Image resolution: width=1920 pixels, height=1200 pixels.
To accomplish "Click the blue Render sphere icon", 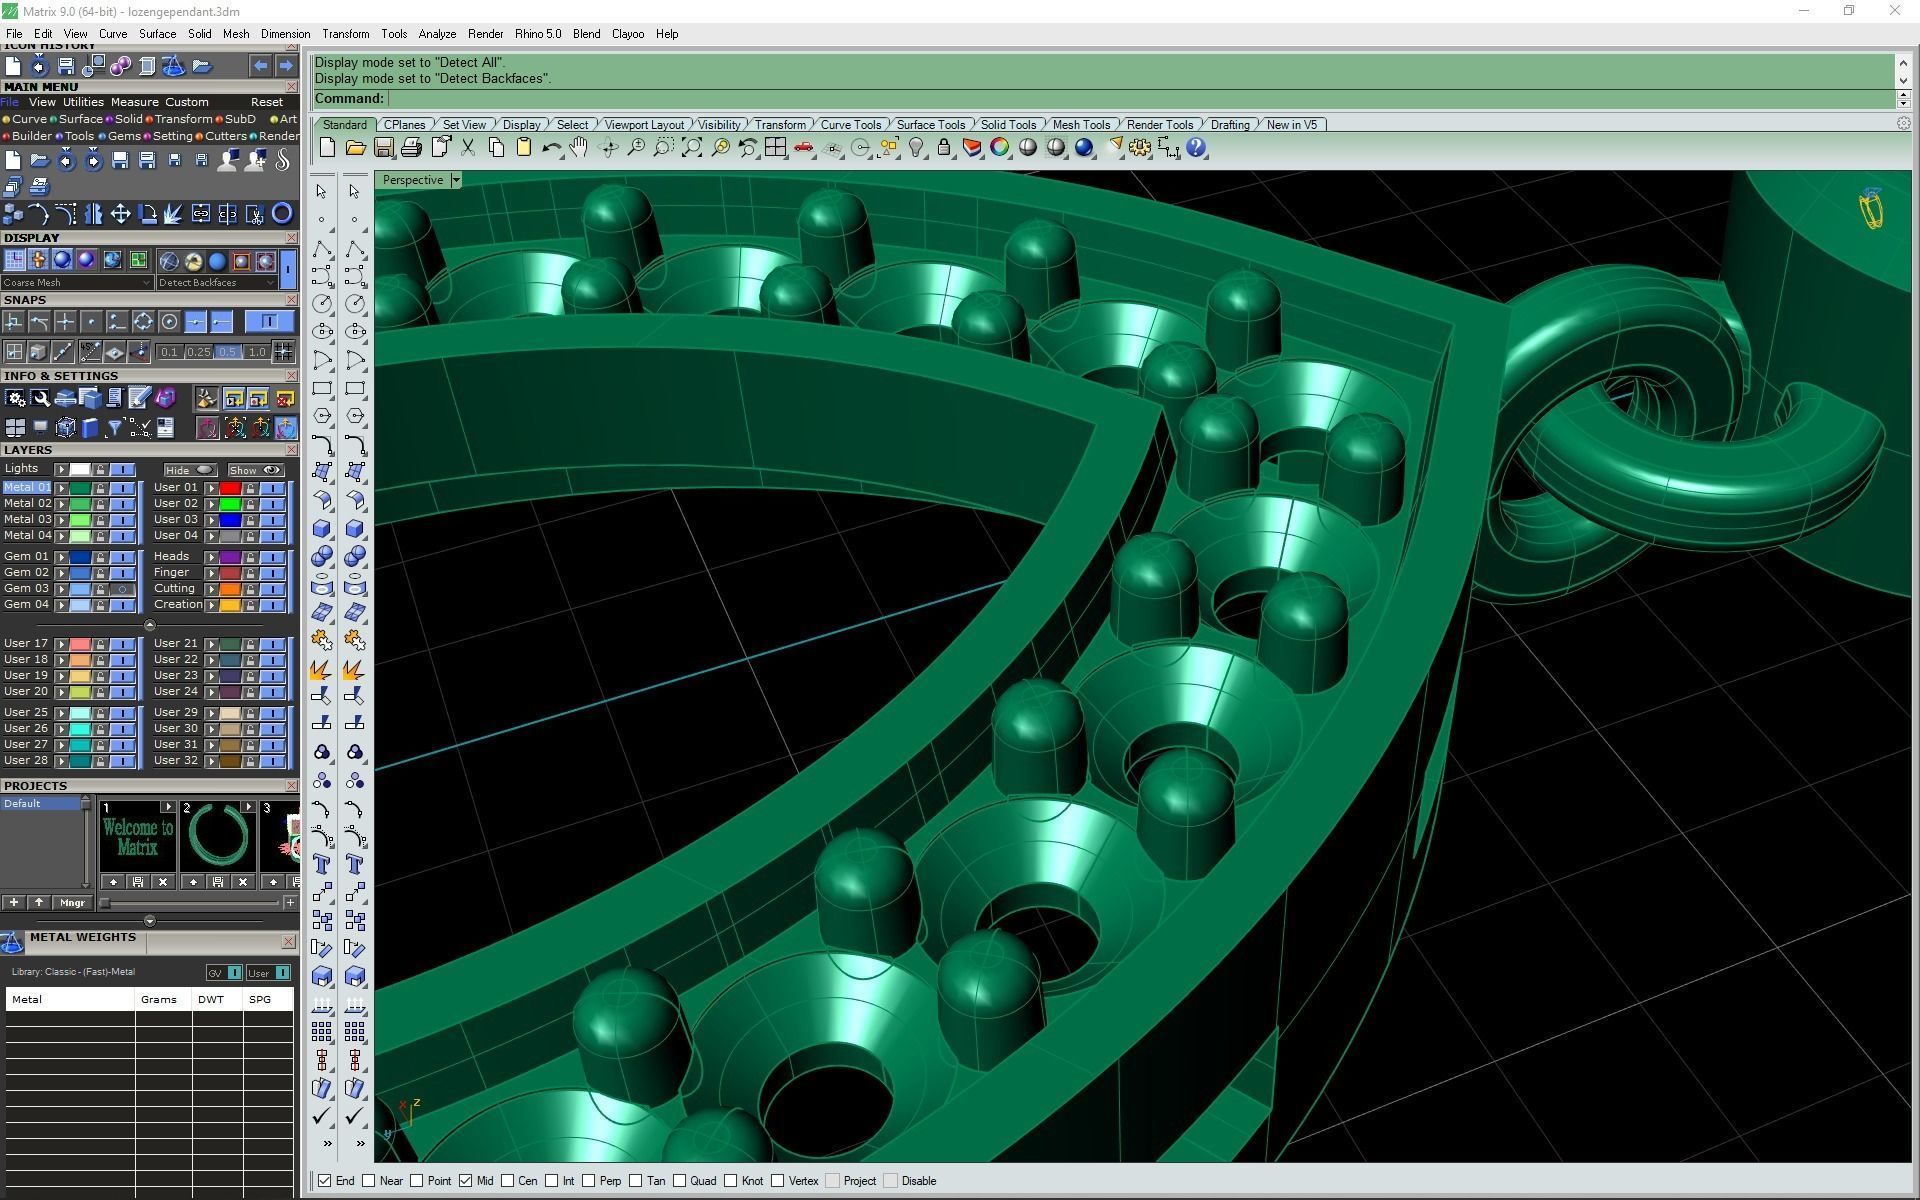I will click(1084, 148).
